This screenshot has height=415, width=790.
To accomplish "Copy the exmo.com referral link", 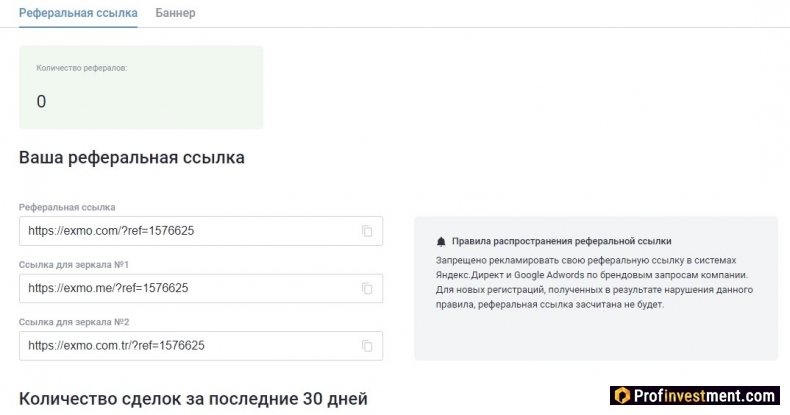I will [367, 231].
